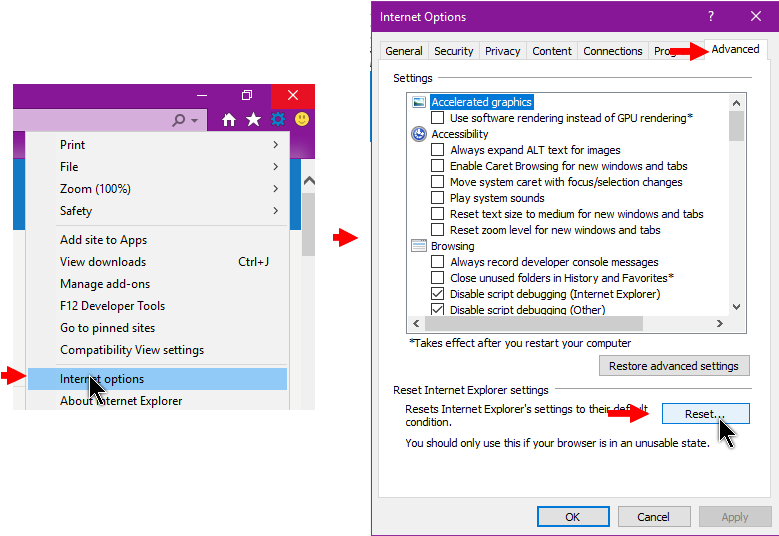Open address bar search dropdown arrow
779x536 pixels.
[194, 121]
